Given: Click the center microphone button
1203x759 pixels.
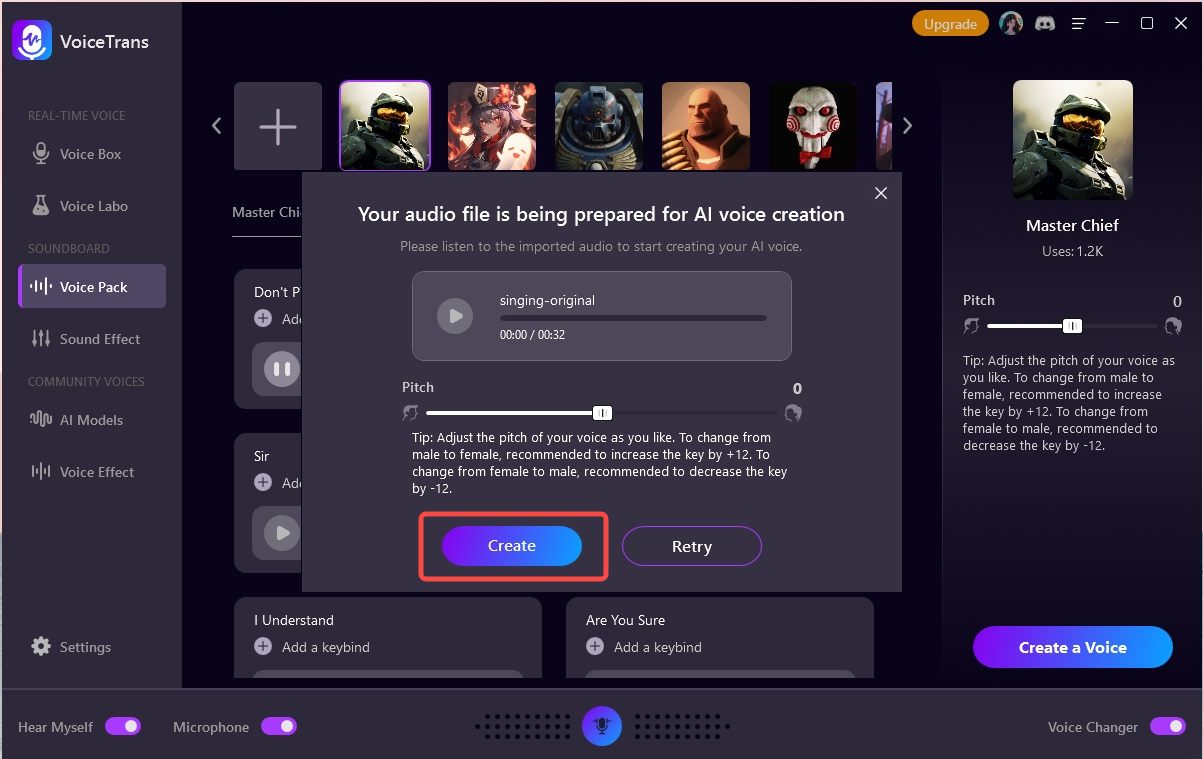Looking at the screenshot, I should (602, 726).
